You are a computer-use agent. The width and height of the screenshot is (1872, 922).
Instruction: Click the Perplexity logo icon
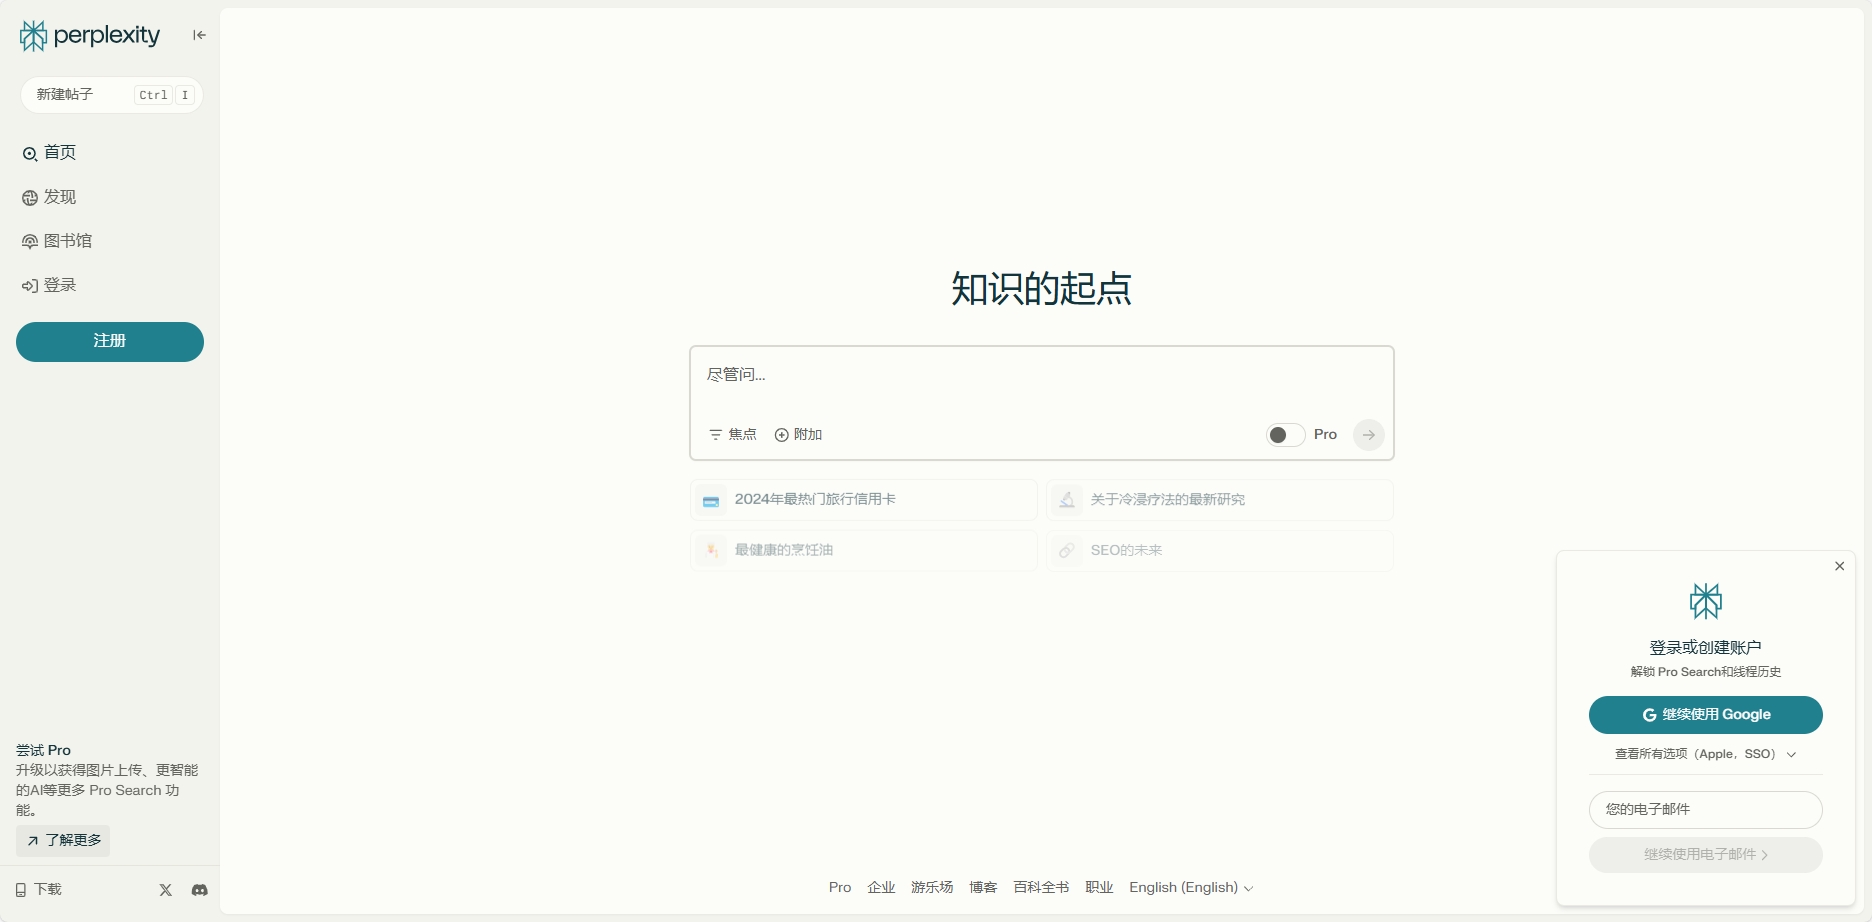tap(33, 36)
